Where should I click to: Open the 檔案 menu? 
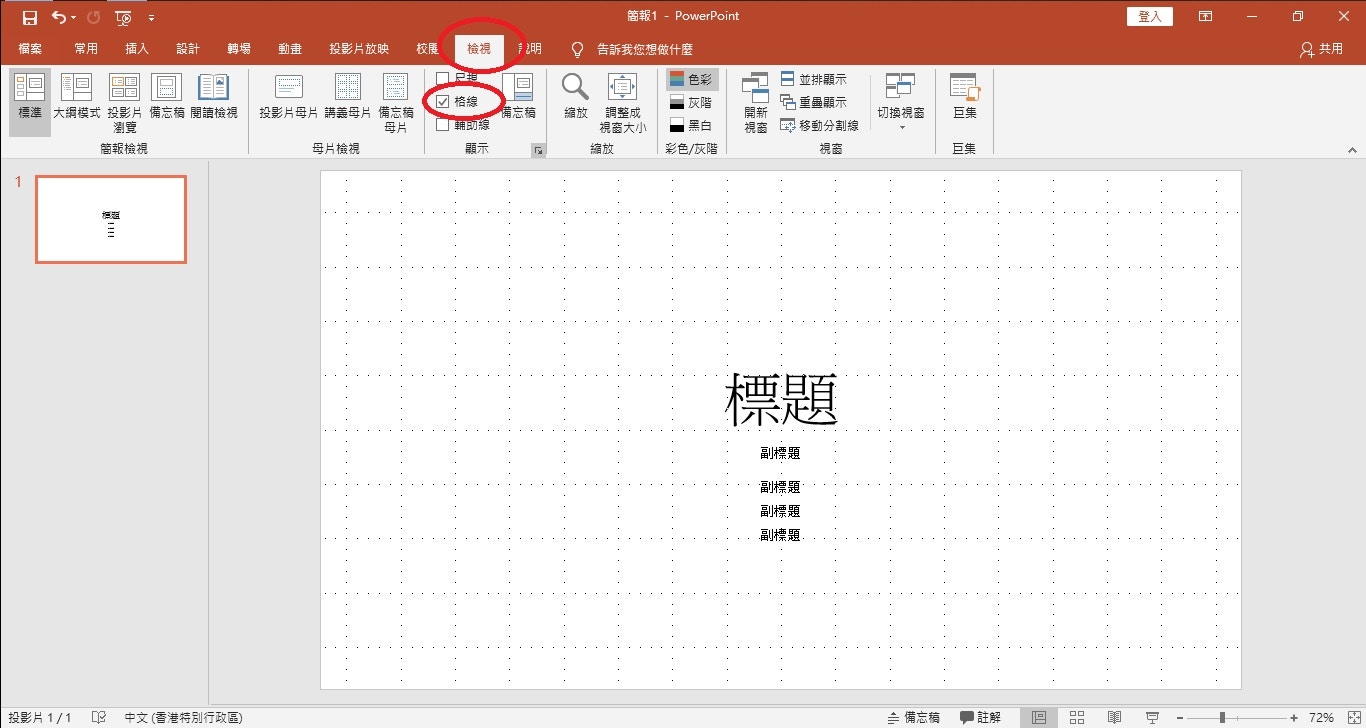coord(30,48)
